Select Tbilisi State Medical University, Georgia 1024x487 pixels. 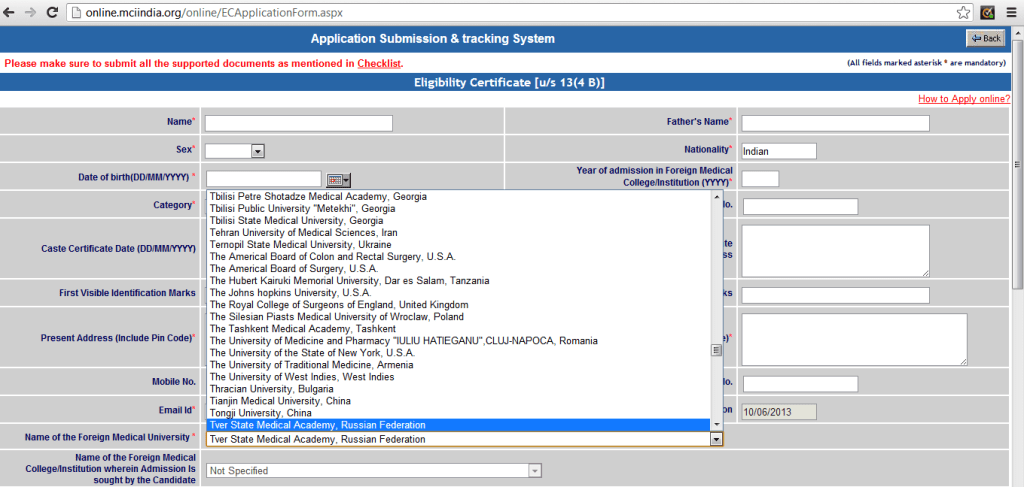(x=294, y=220)
